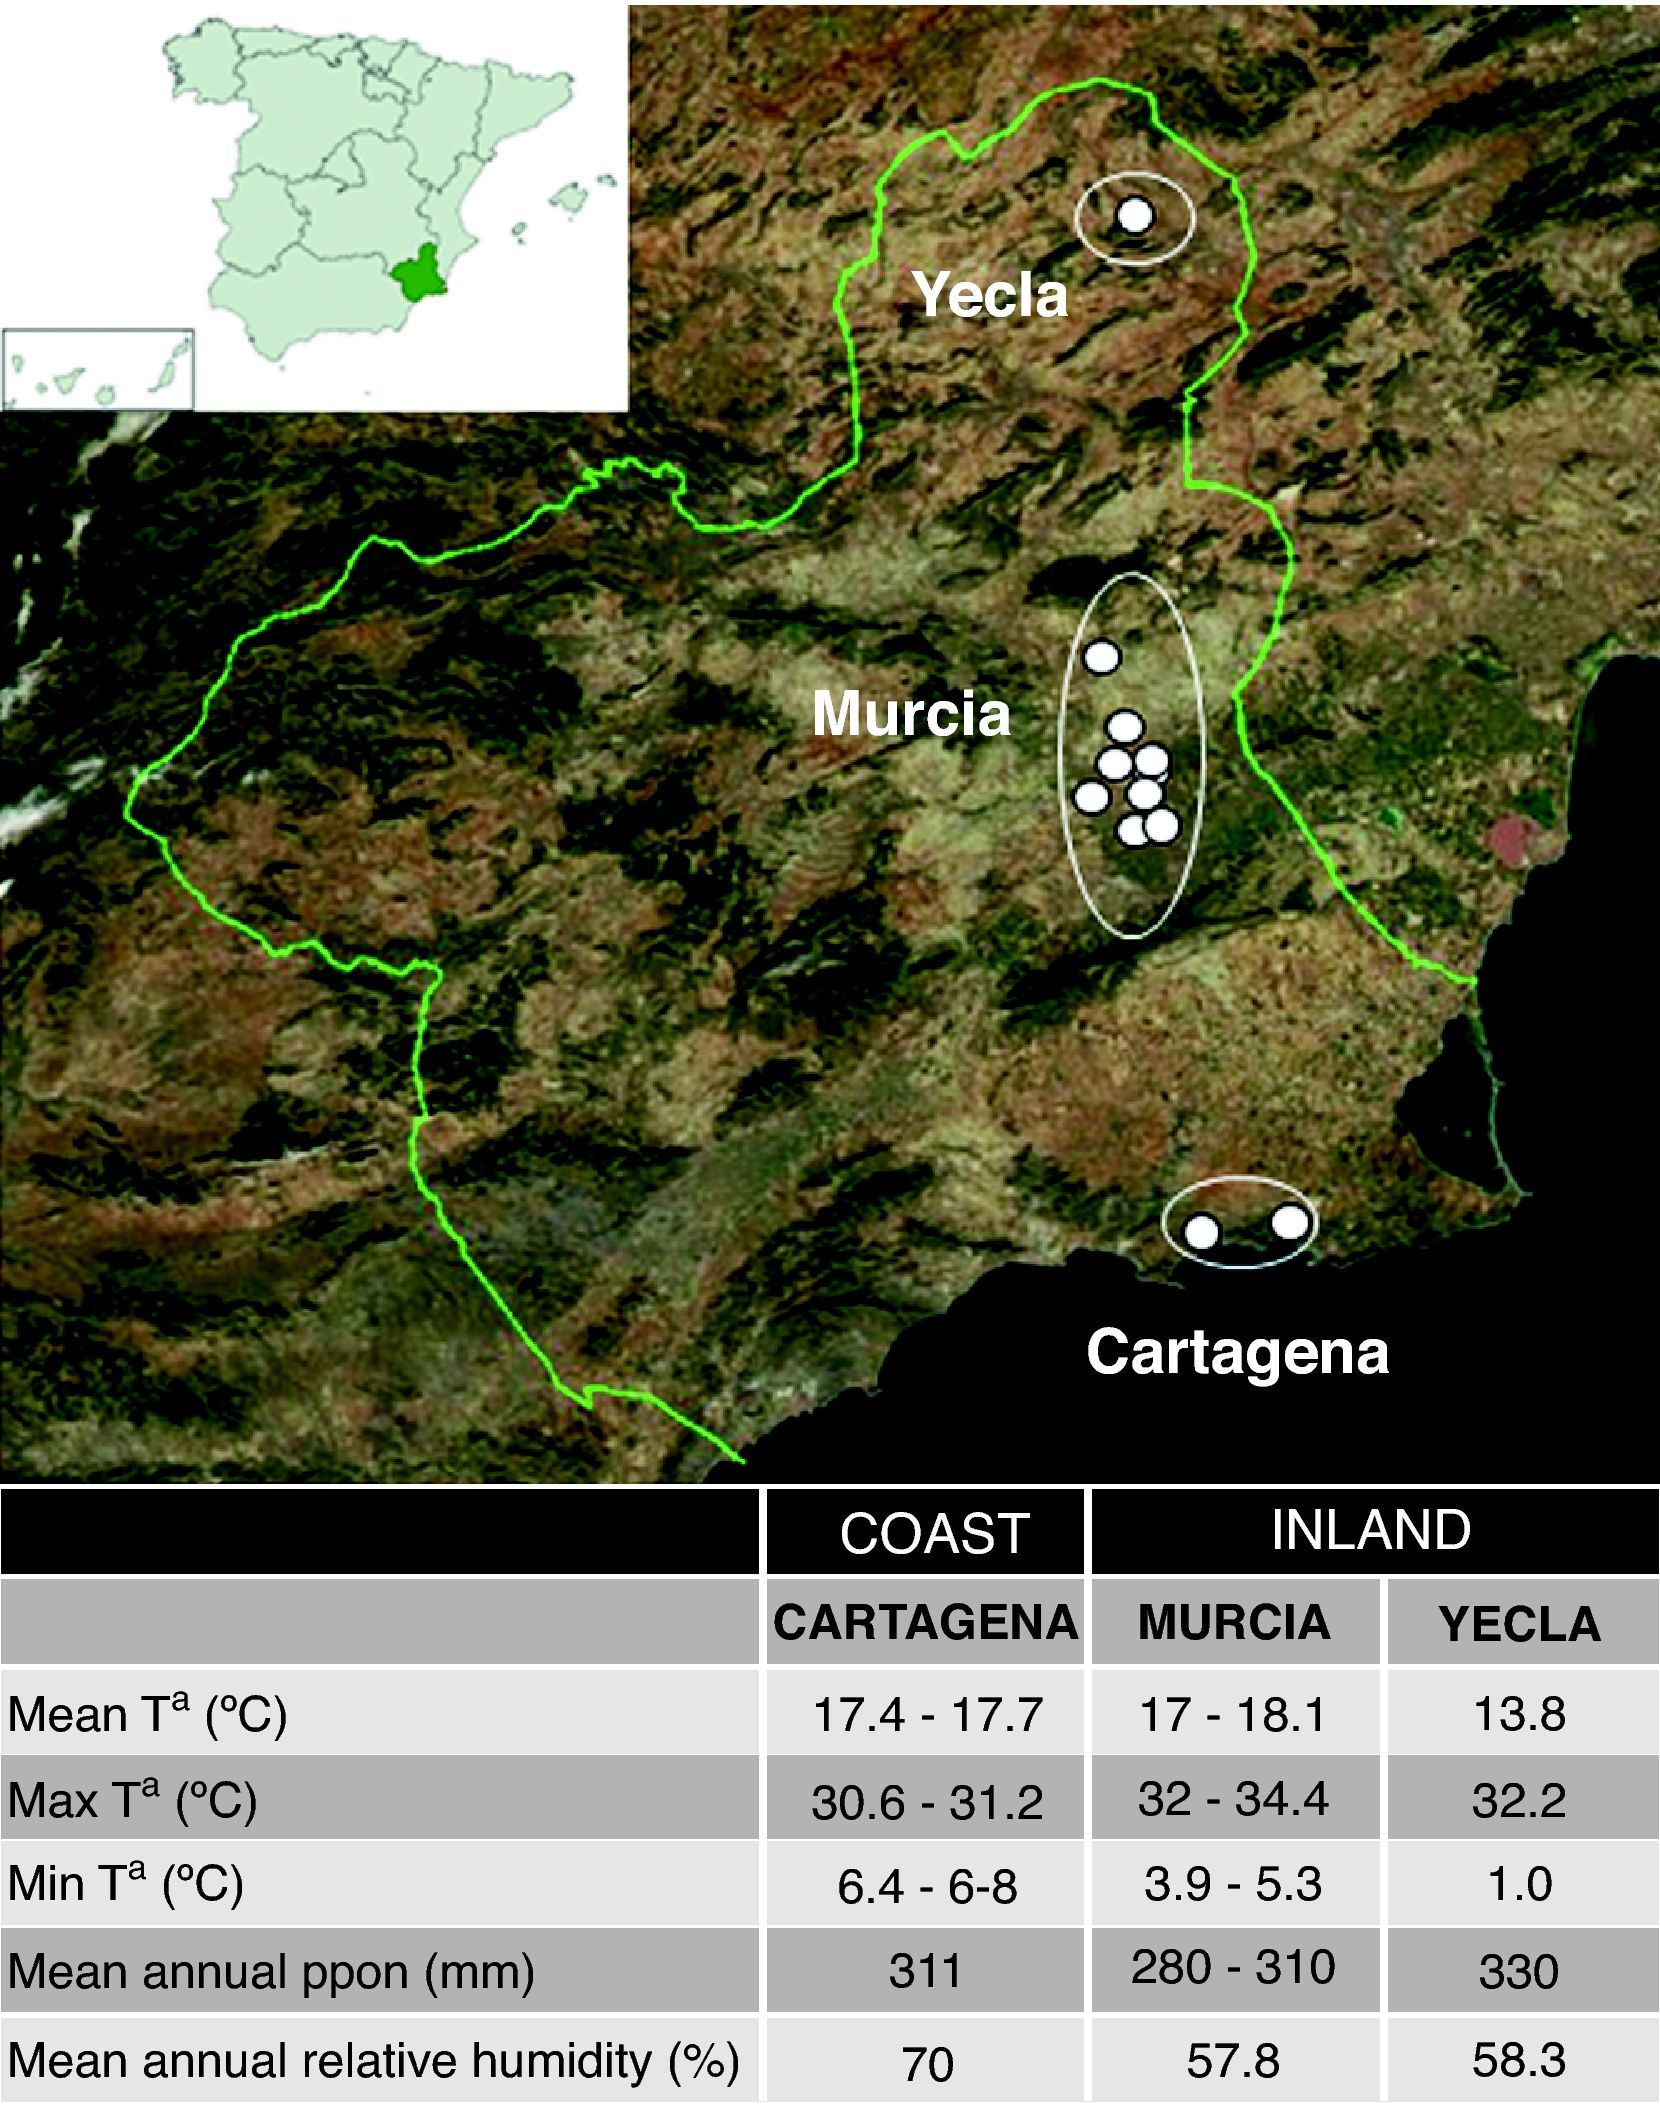Click the Yecla label on the map

pos(990,296)
